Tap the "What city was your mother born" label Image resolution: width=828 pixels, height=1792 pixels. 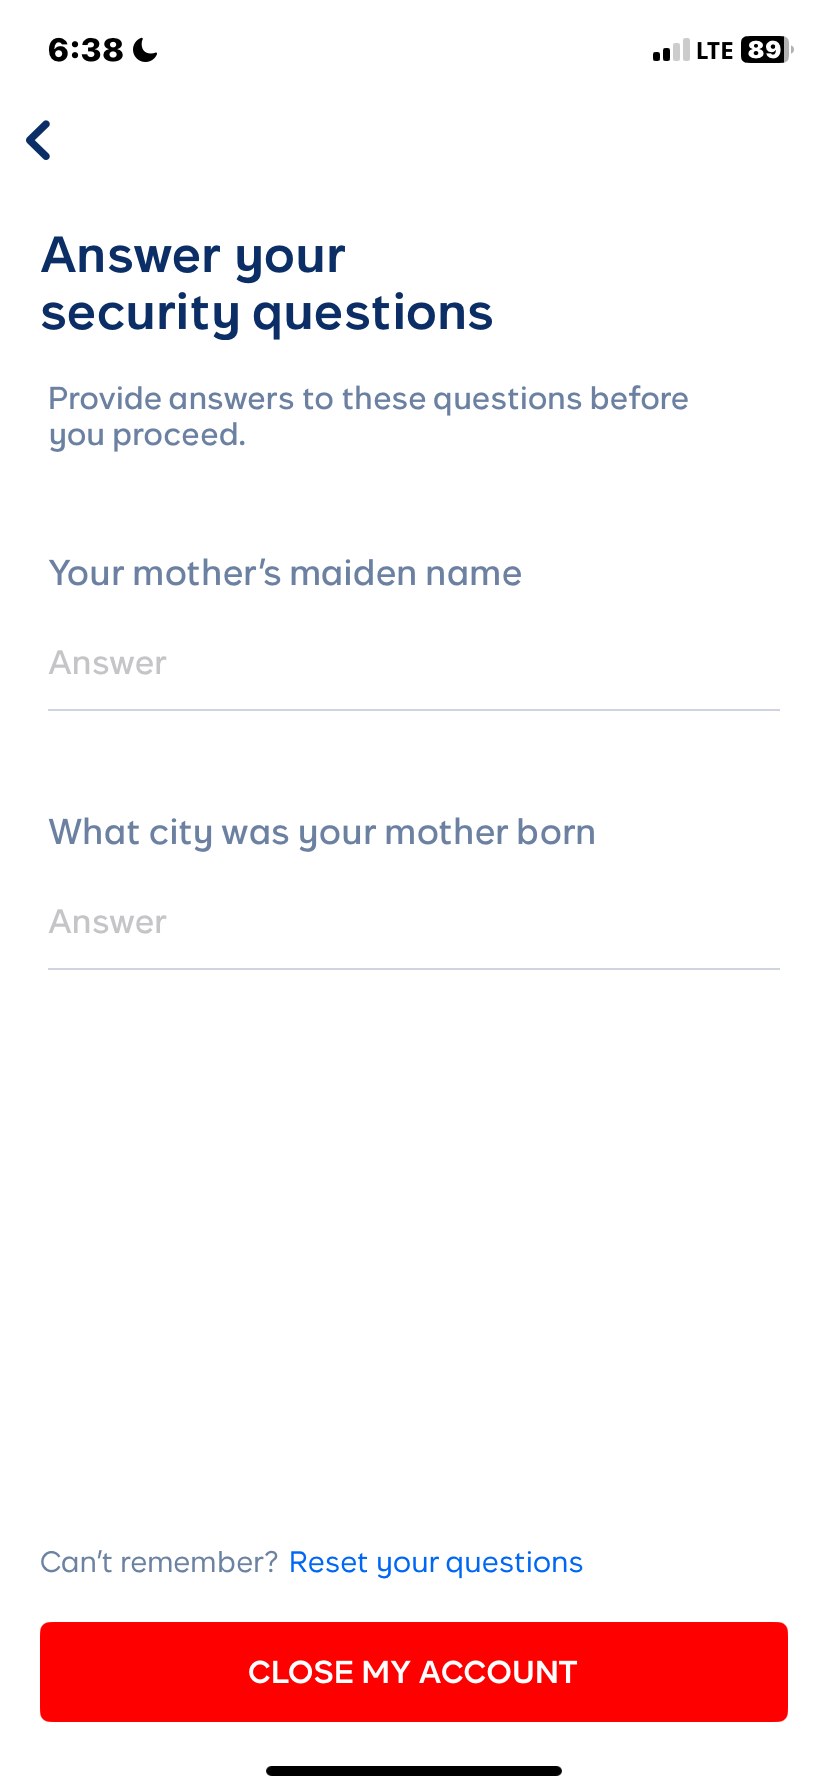322,832
